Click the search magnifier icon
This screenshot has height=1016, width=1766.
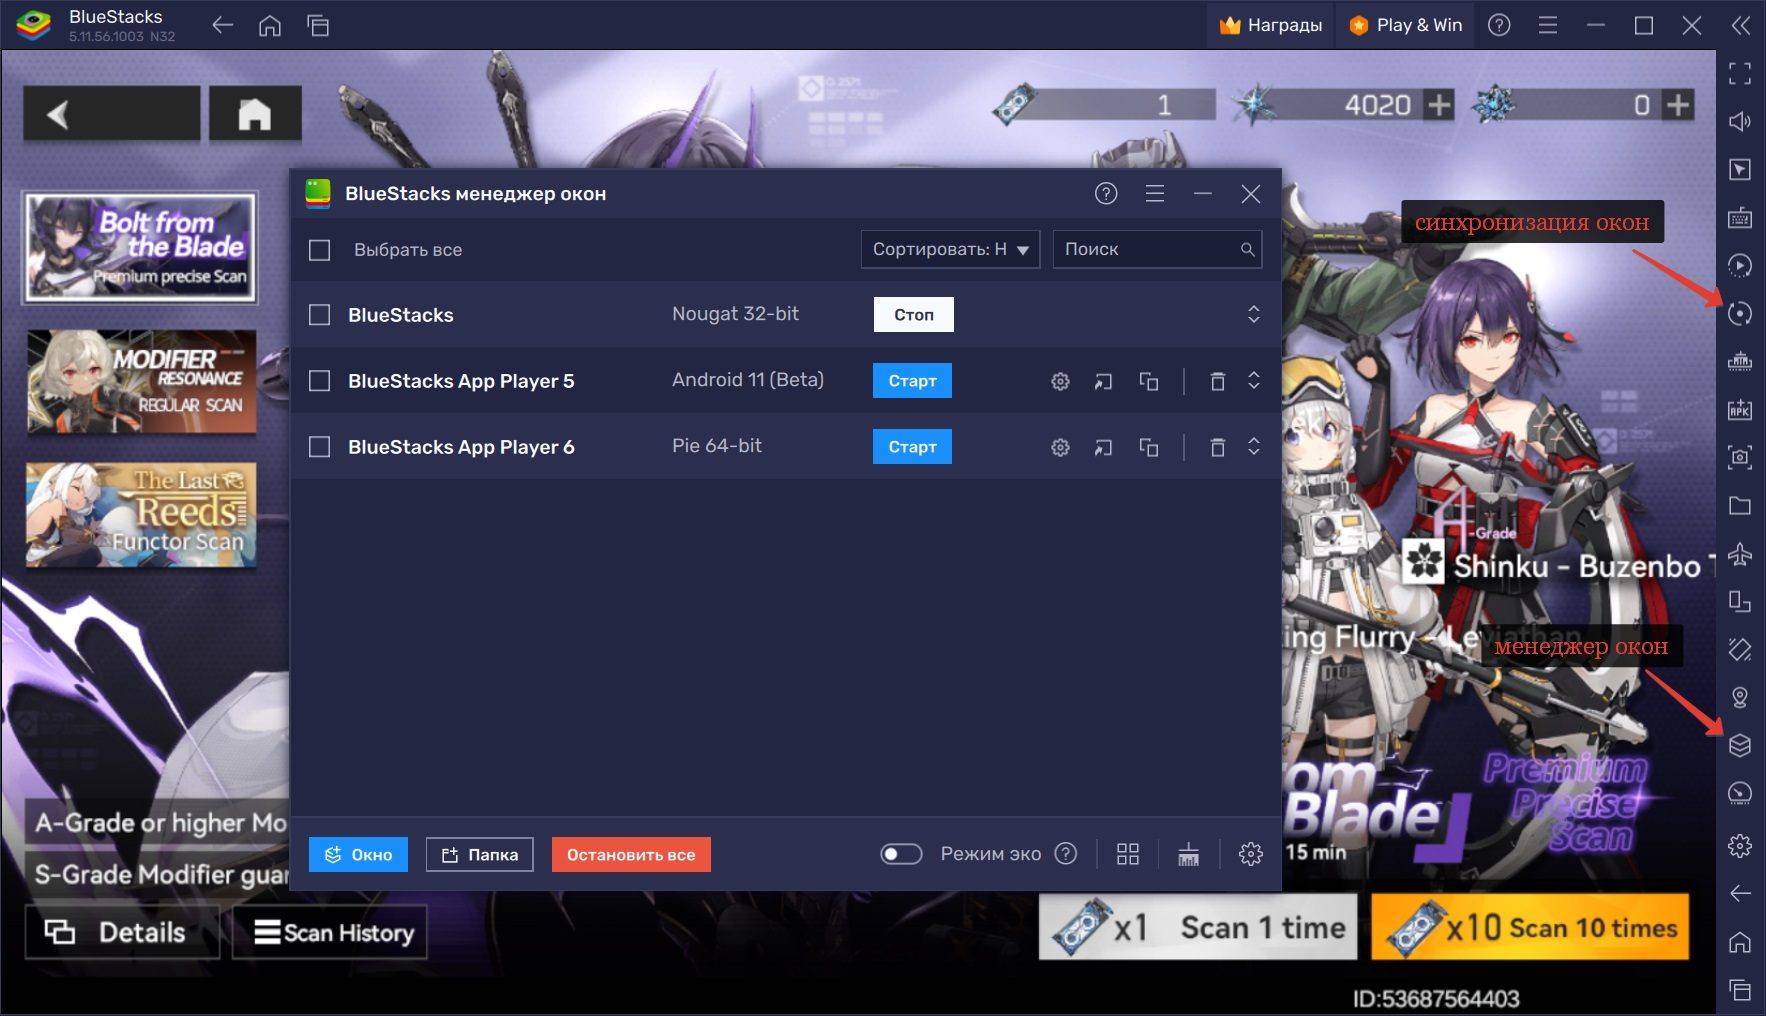tap(1247, 250)
